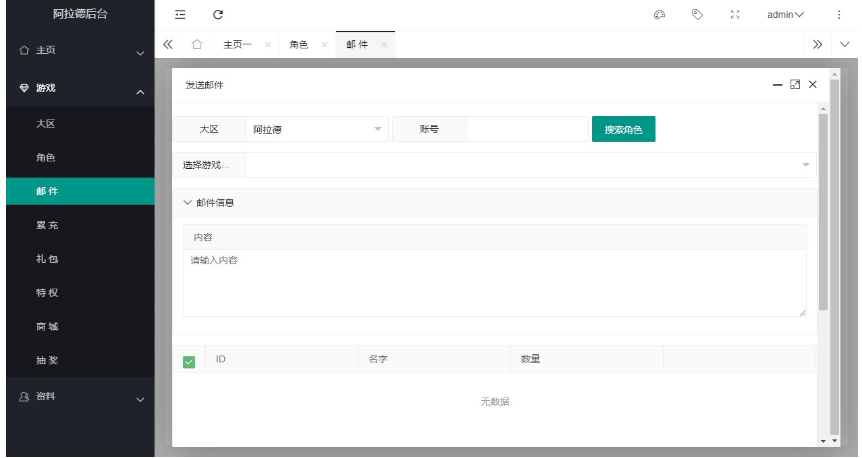Click the home icon in tab bar
The height and width of the screenshot is (458, 862).
(198, 45)
